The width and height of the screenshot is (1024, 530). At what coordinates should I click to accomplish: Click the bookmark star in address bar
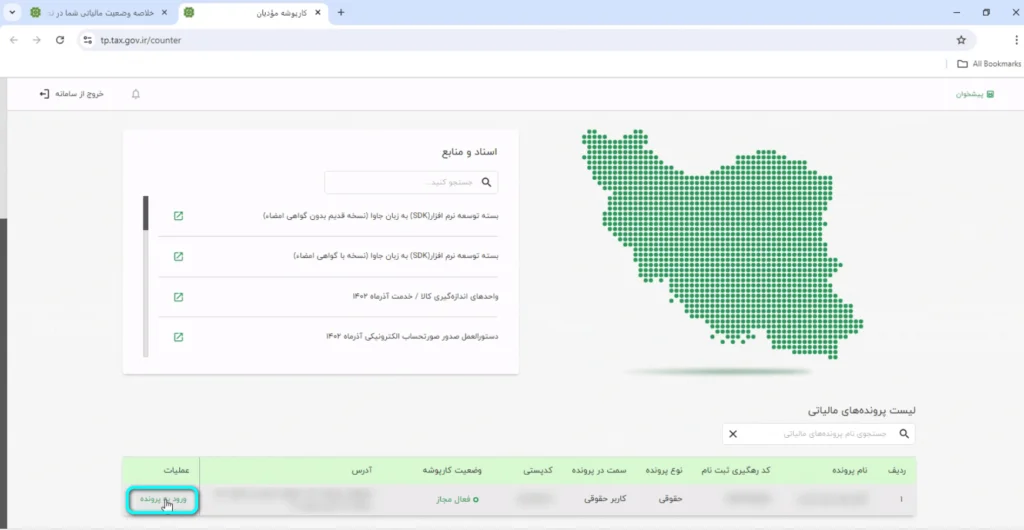point(961,40)
